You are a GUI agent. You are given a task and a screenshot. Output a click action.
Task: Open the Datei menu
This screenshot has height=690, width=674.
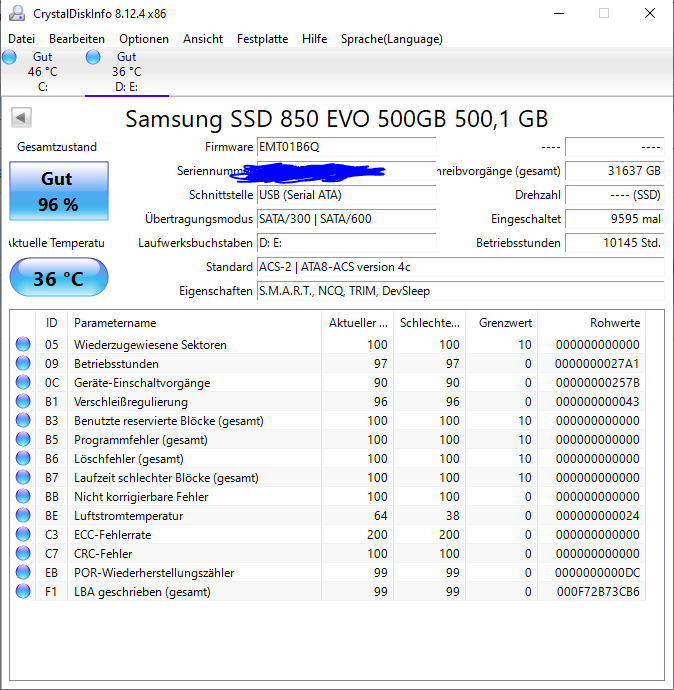pos(21,39)
